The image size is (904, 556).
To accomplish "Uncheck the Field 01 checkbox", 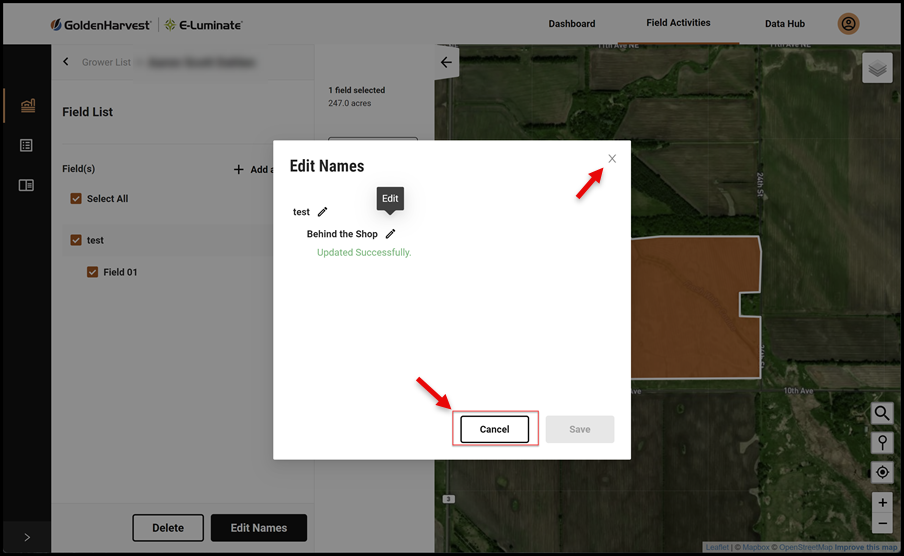I will 92,272.
